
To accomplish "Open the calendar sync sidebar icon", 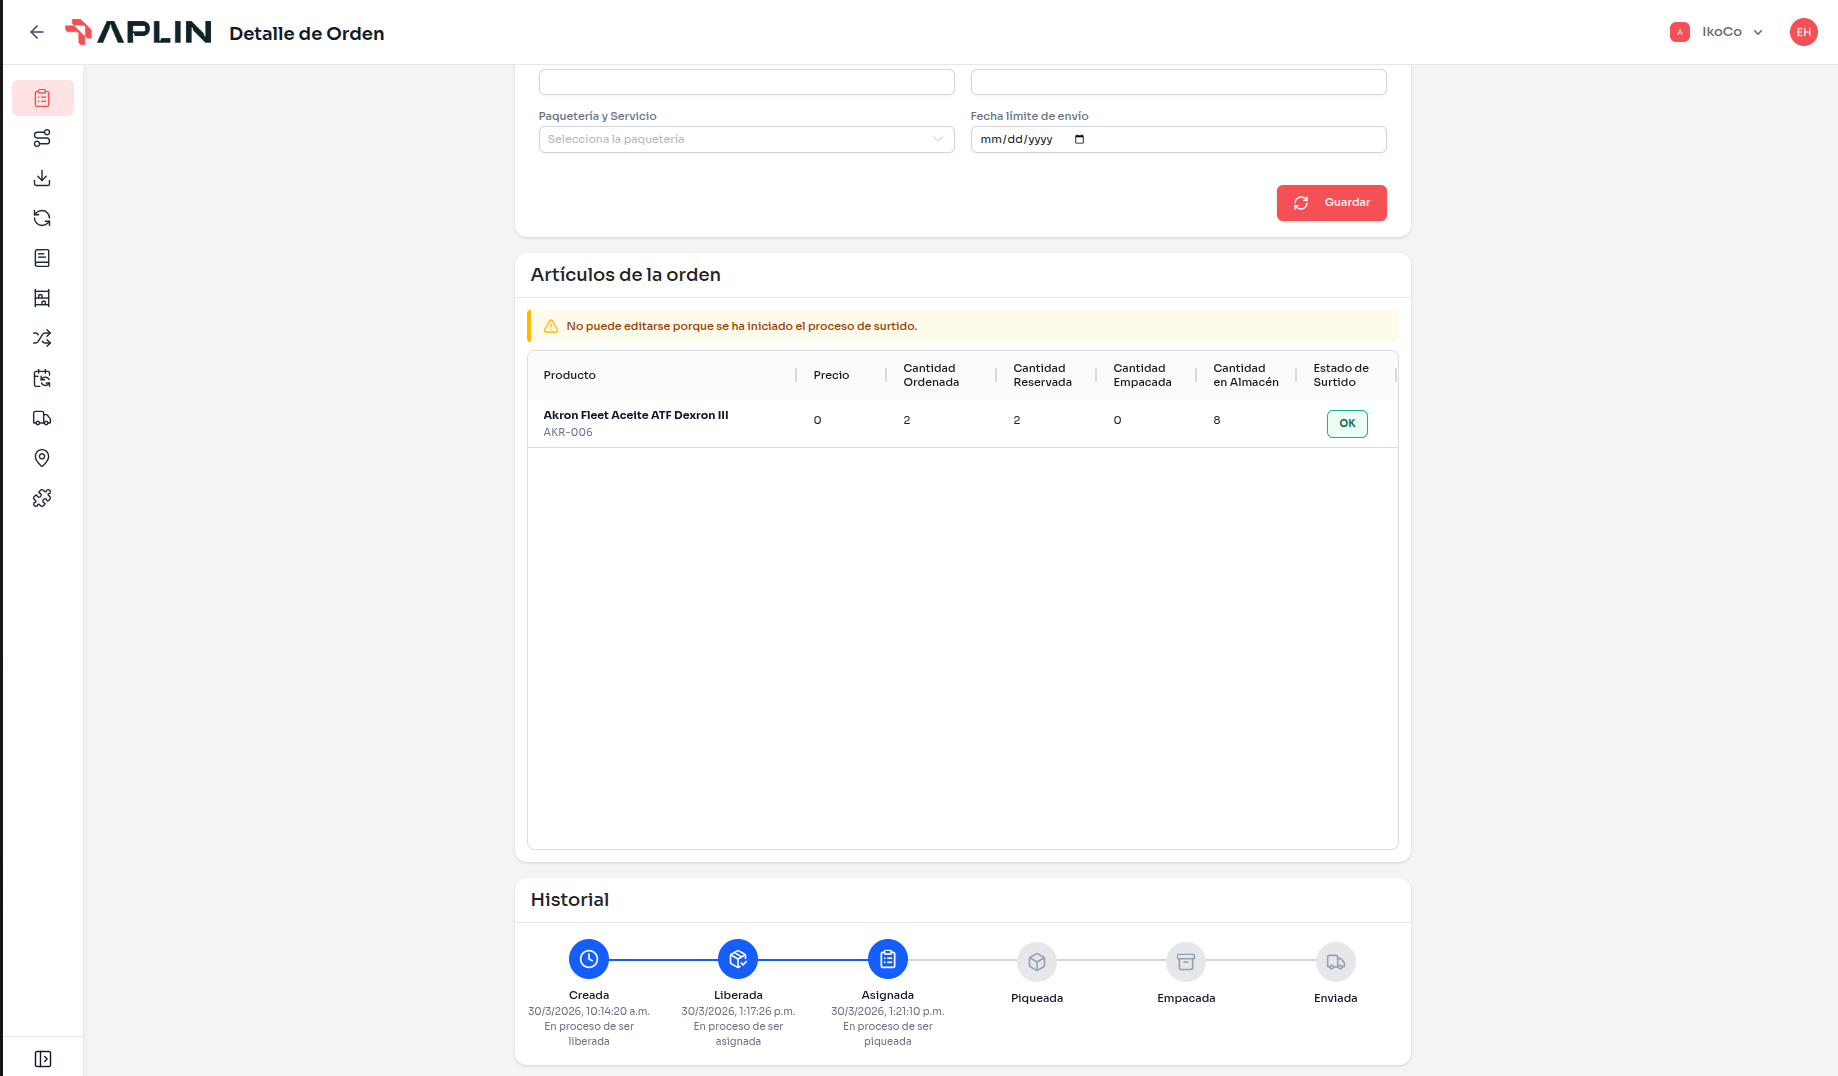I will 42,378.
